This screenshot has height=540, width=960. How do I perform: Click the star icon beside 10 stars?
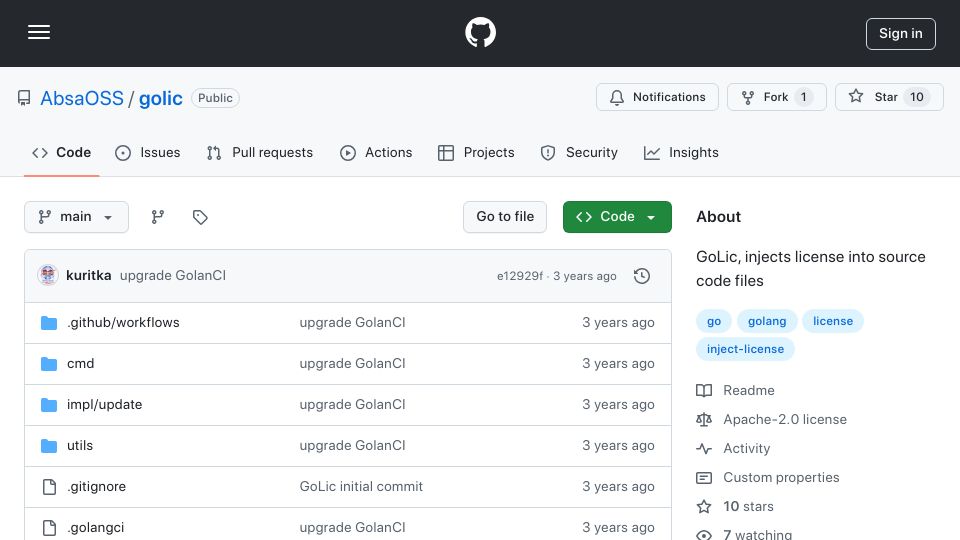[x=704, y=506]
